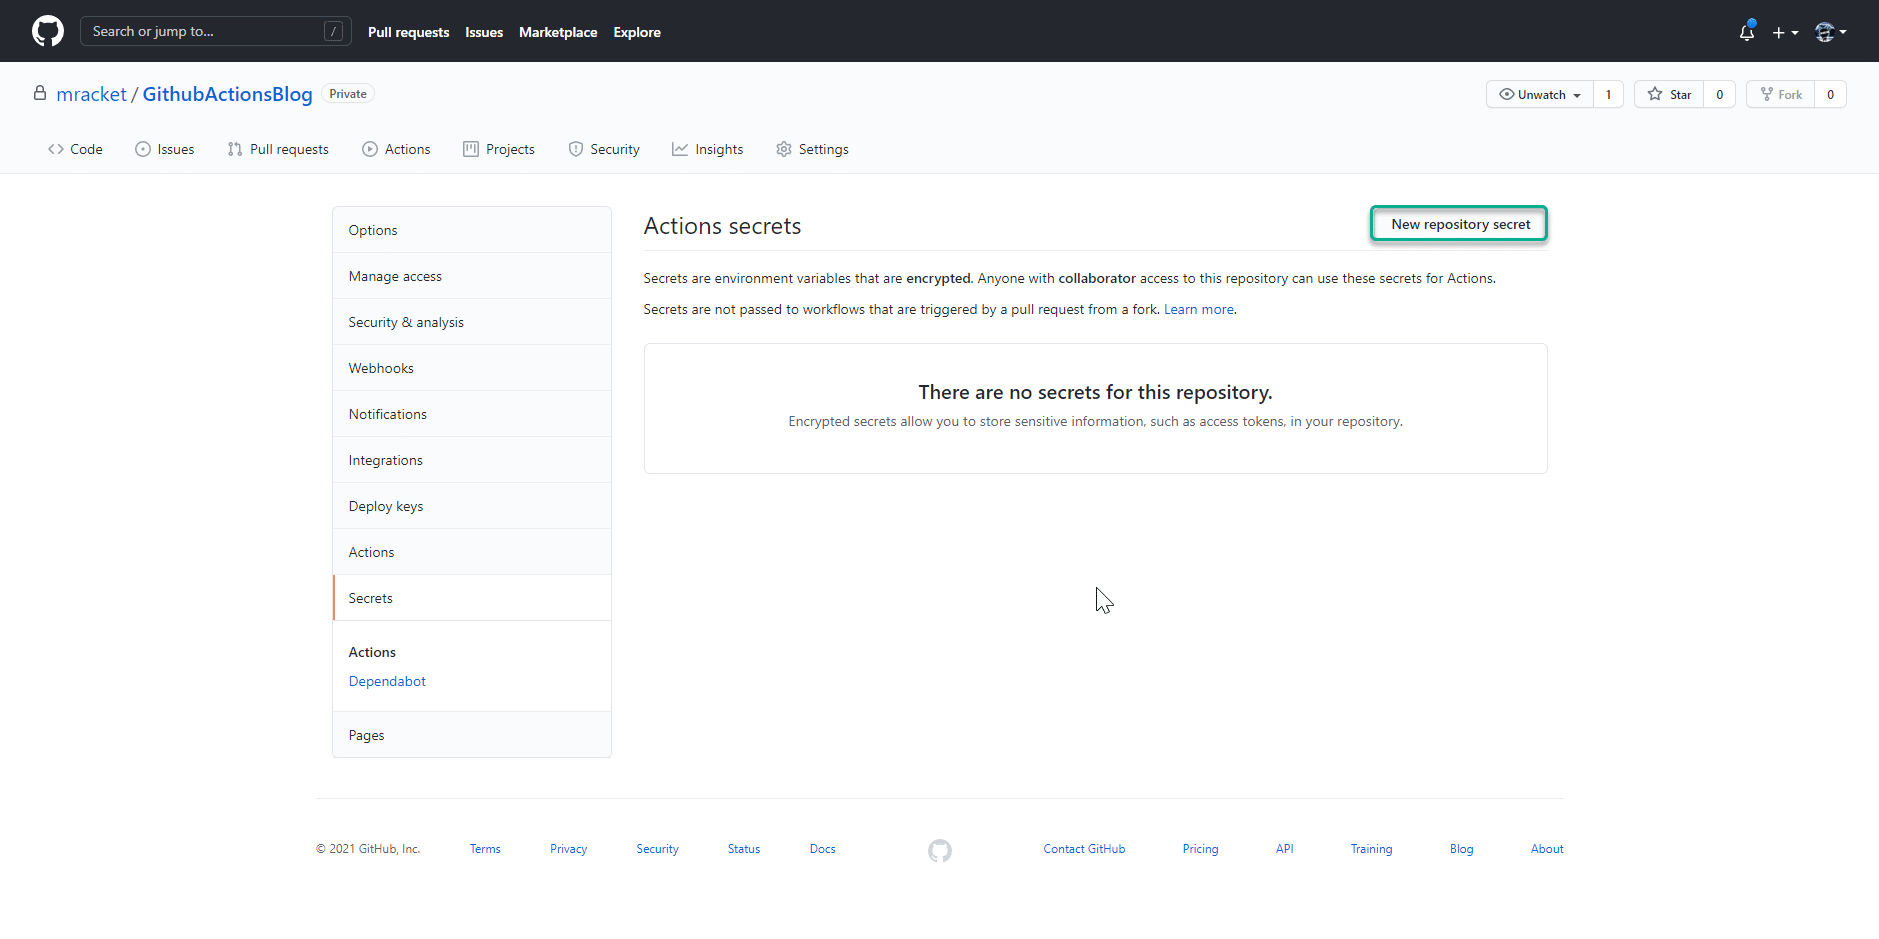Open Docs footer link
Viewport: 1879px width, 939px height.
coord(823,849)
